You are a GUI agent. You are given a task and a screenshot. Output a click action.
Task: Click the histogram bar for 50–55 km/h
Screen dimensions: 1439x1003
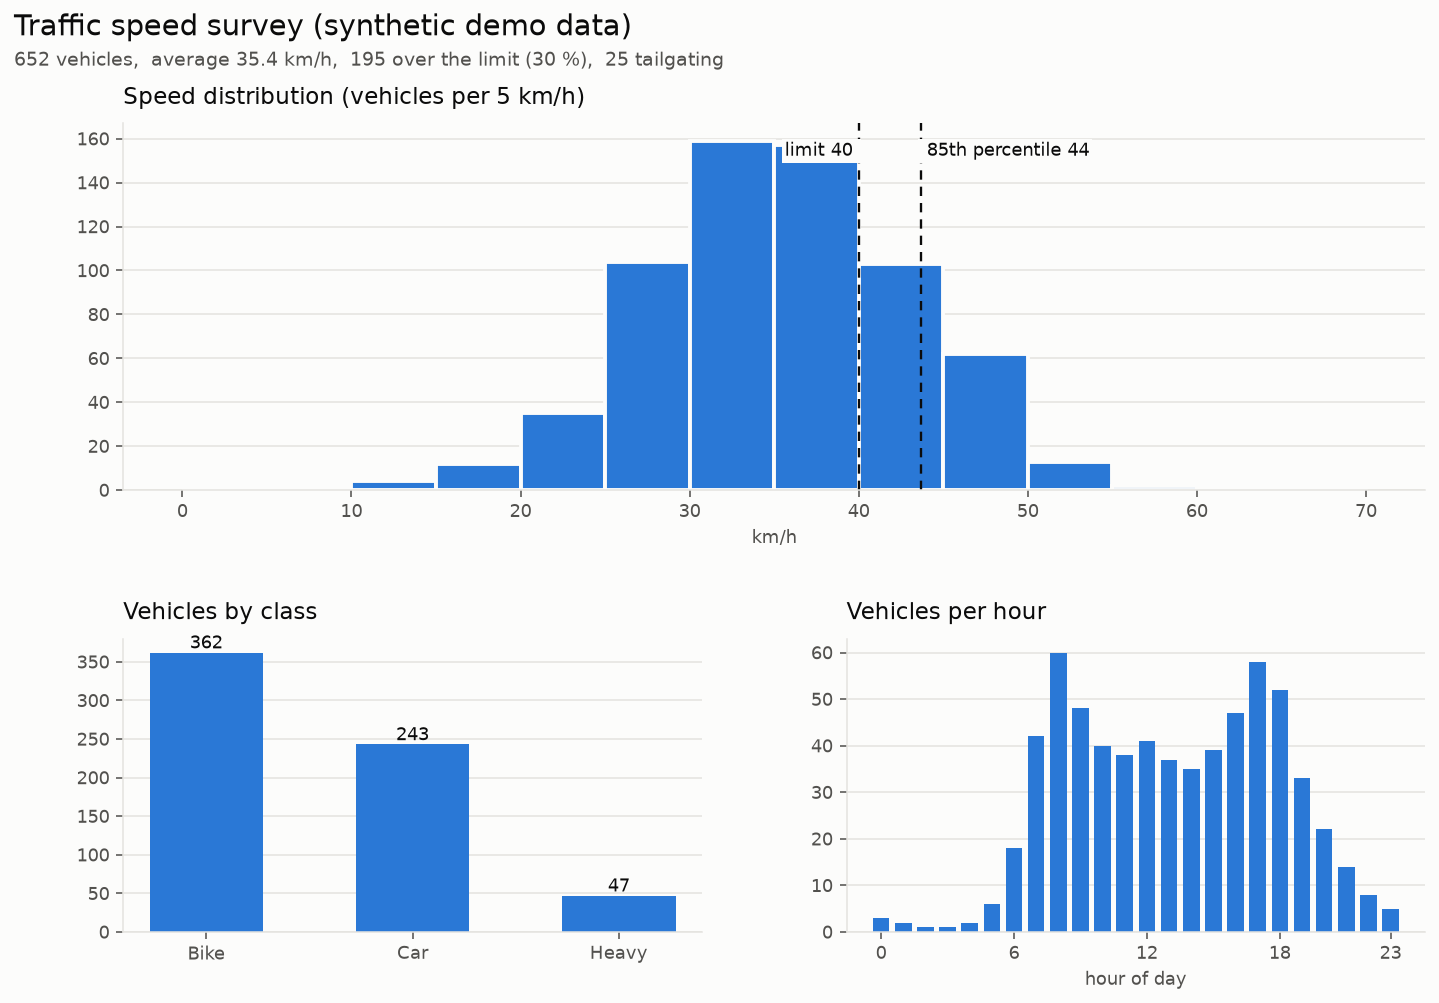click(1070, 476)
